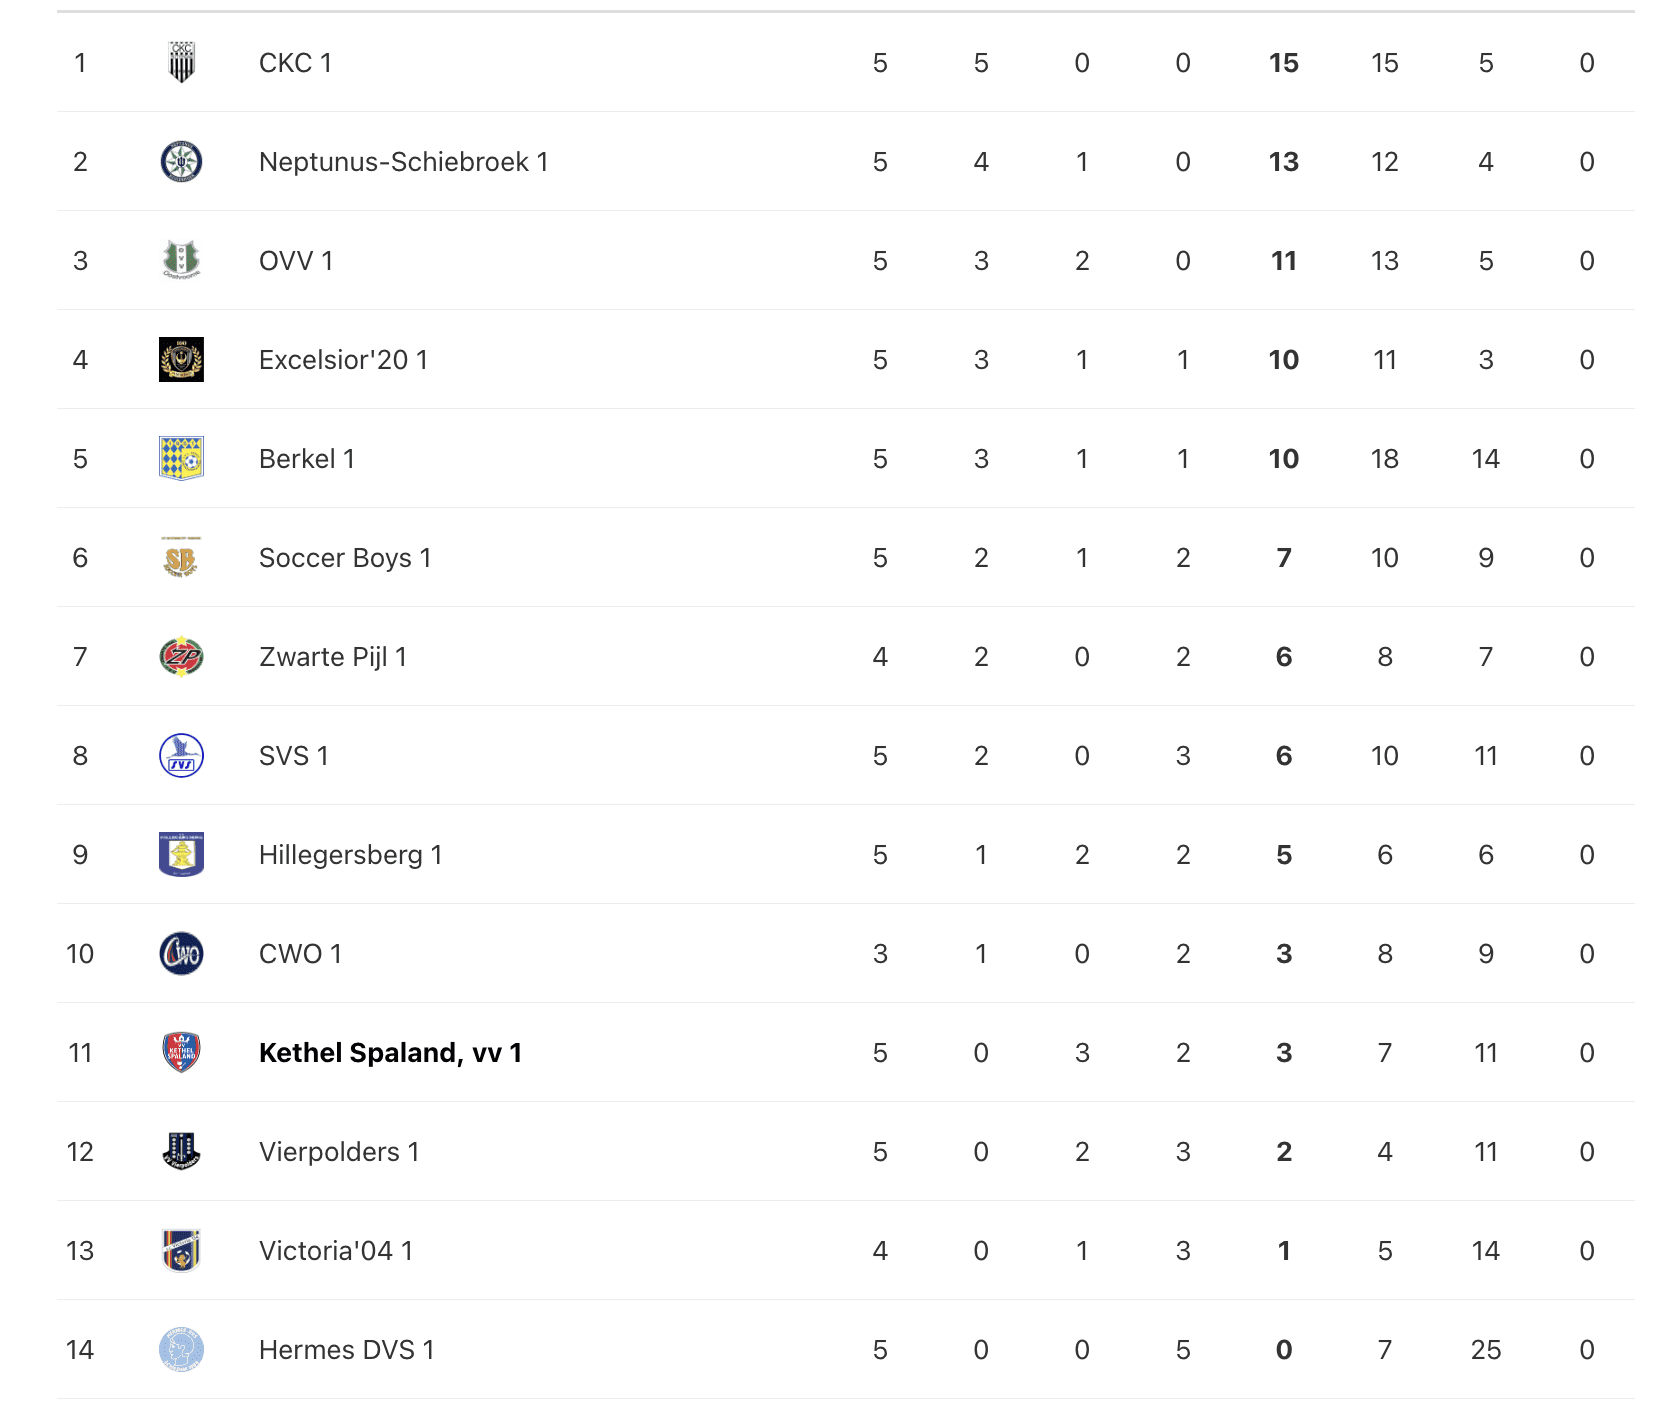Click the Vierpolders club crest
Screen dimensions: 1678x1406
click(181, 1152)
